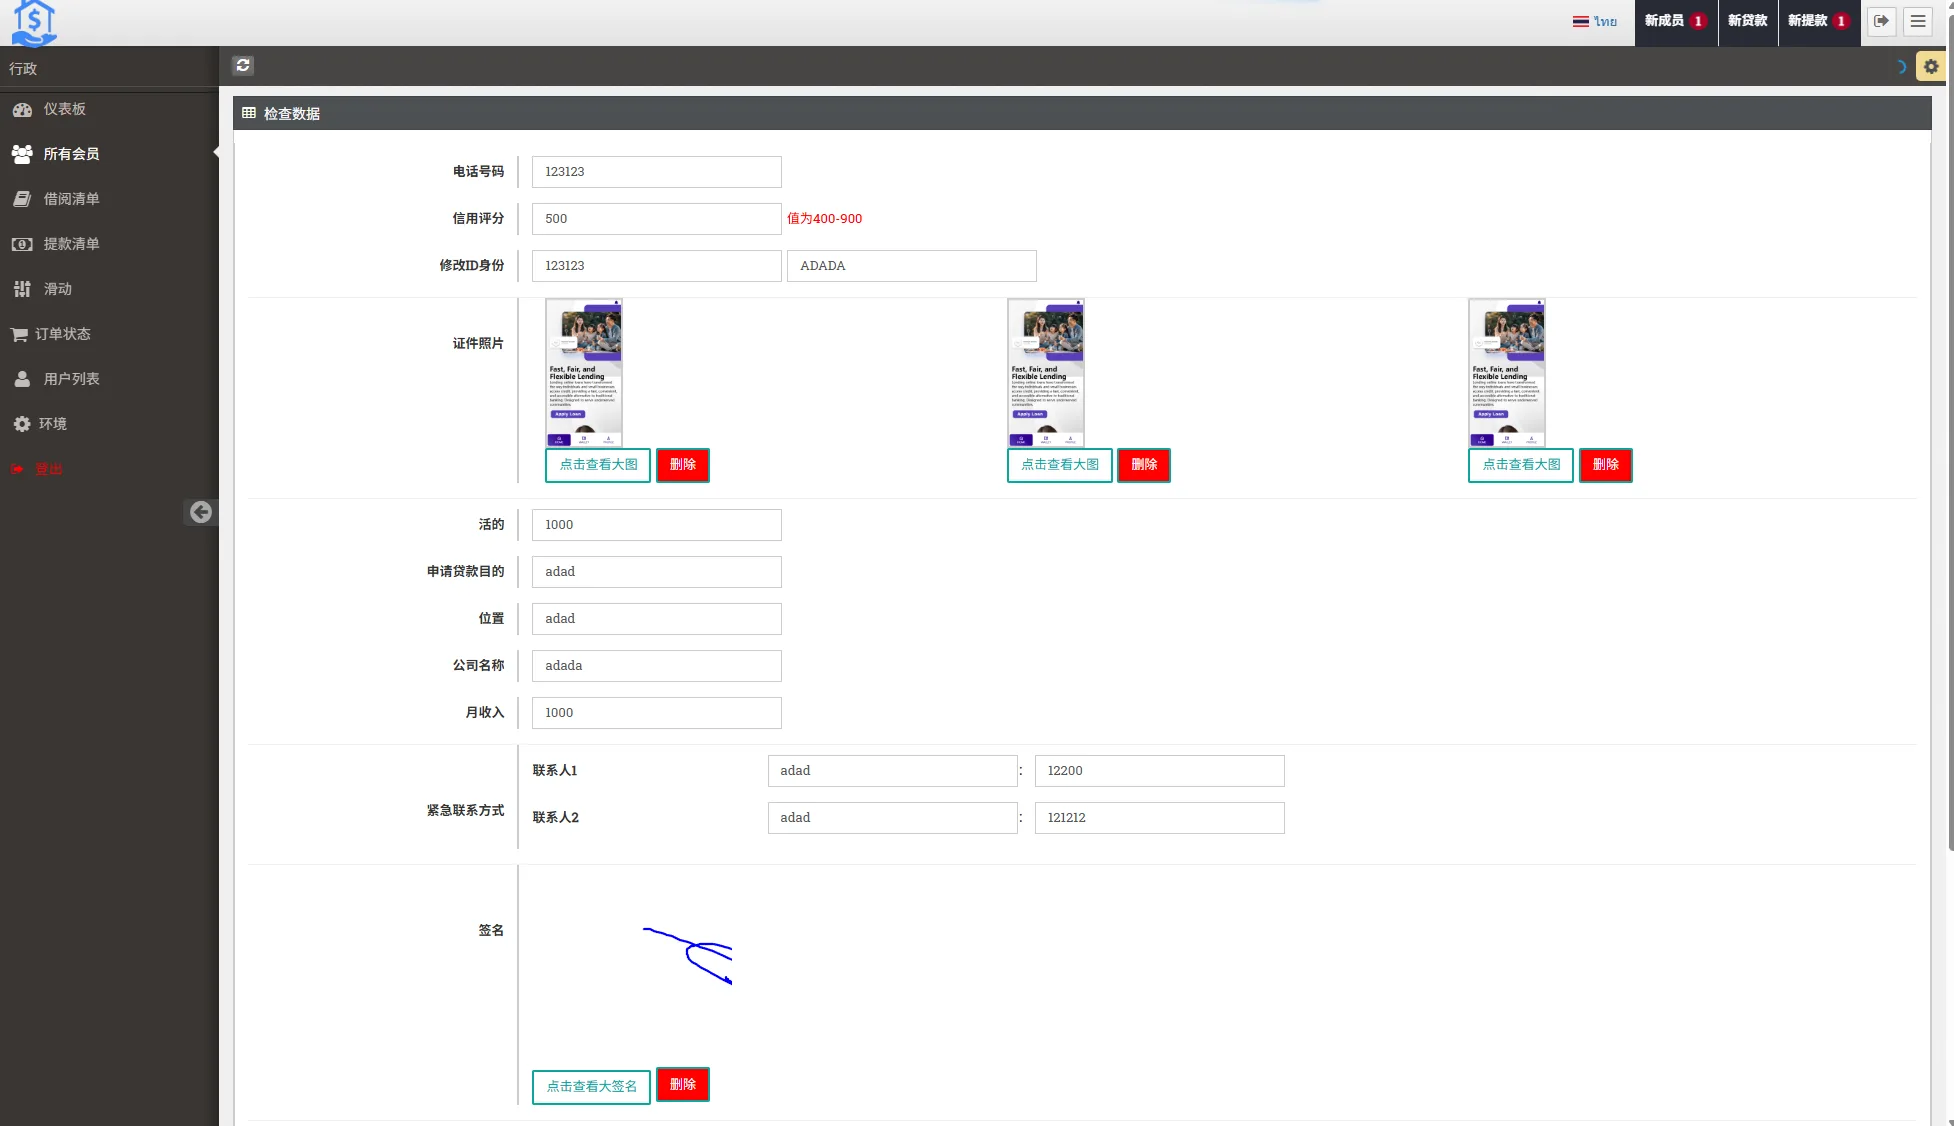Click 点击查看大图 under first ID photo

coord(598,465)
